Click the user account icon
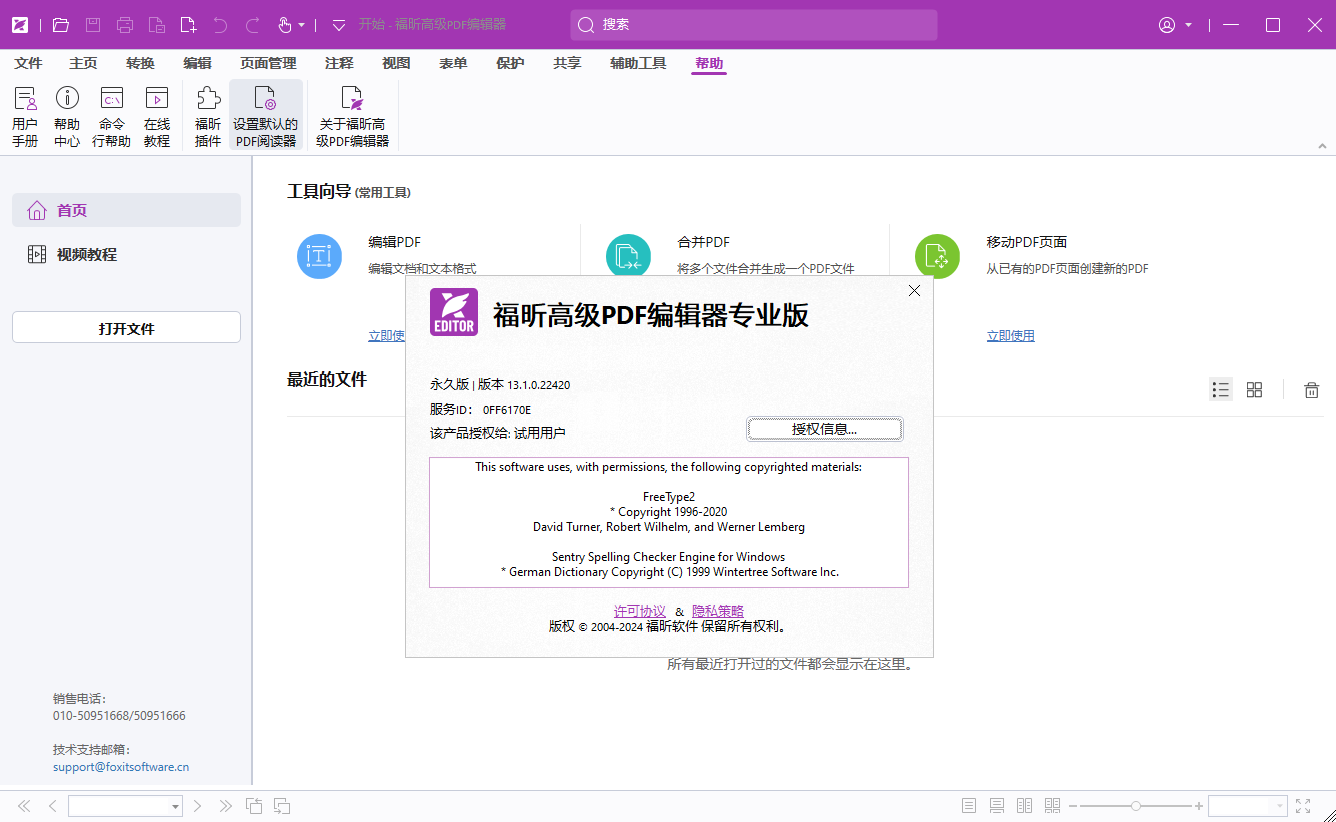Screen dimensions: 1336x822 click(x=1167, y=25)
